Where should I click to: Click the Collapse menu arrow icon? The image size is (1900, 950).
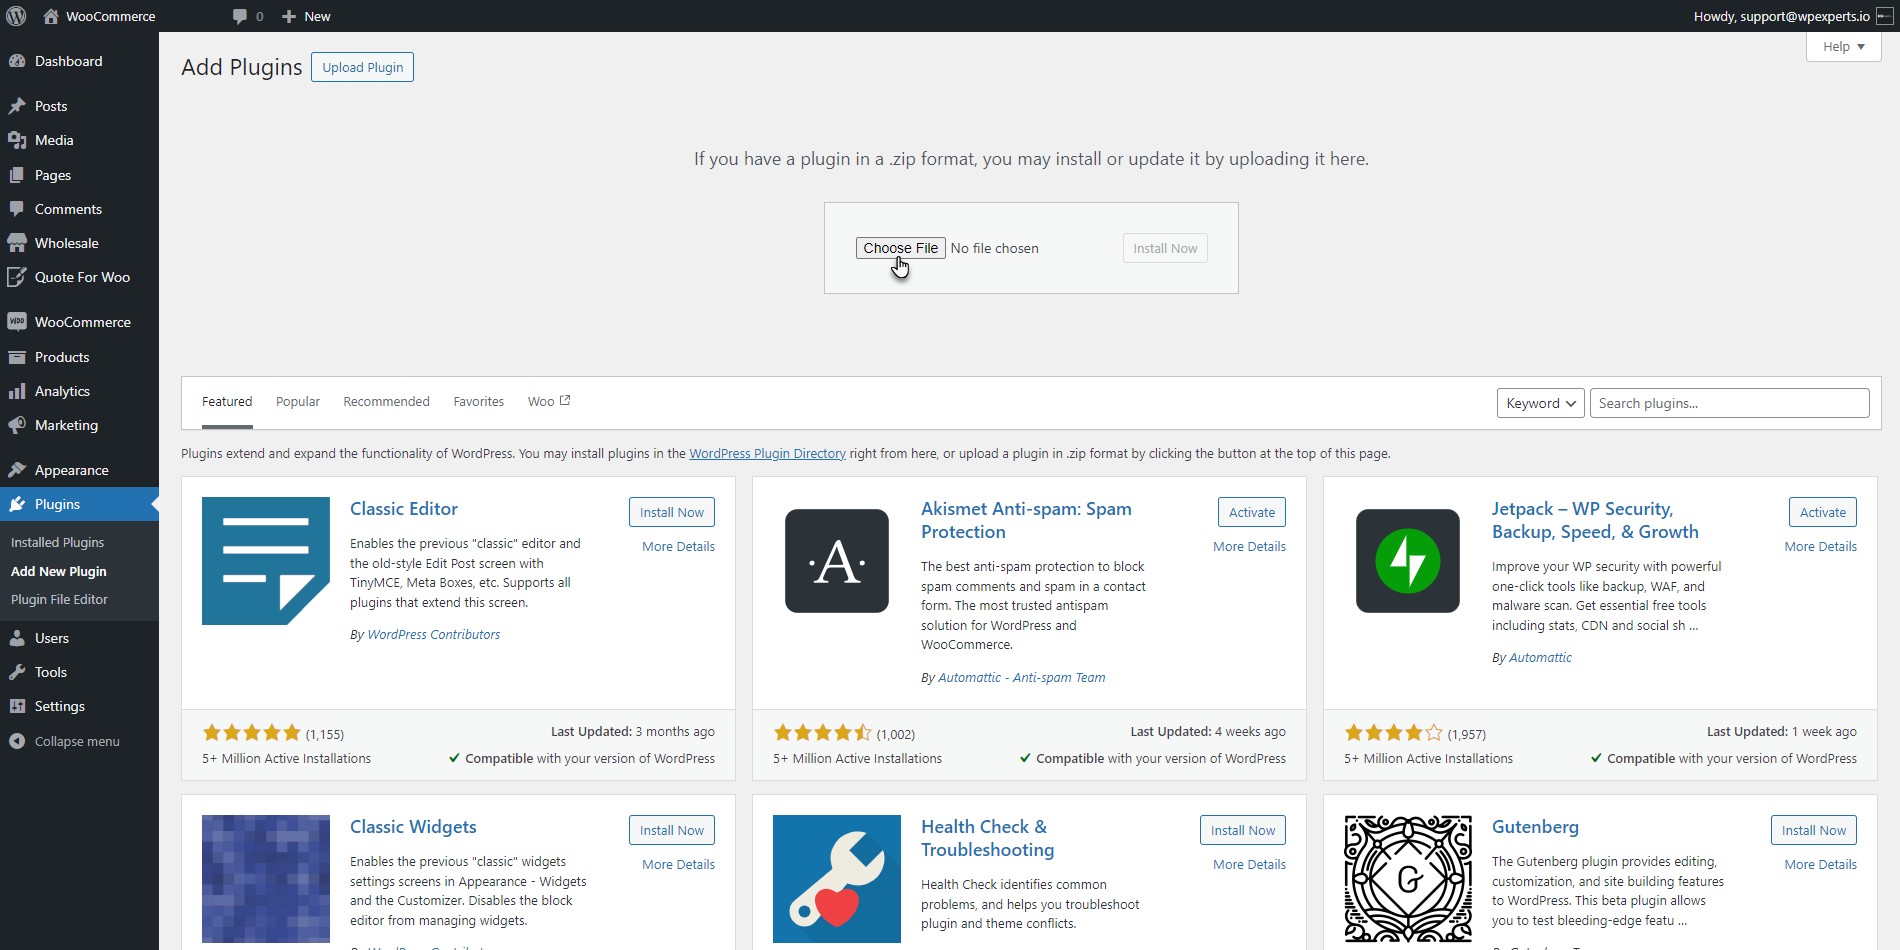tap(17, 741)
